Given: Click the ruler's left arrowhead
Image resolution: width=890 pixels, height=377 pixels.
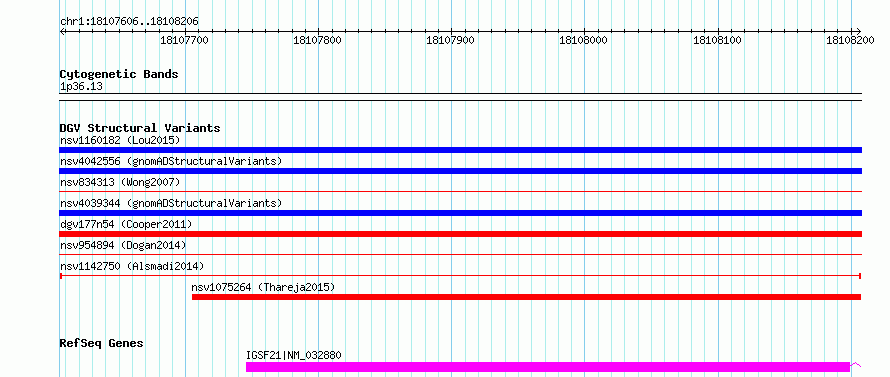Looking at the screenshot, I should point(62,31).
